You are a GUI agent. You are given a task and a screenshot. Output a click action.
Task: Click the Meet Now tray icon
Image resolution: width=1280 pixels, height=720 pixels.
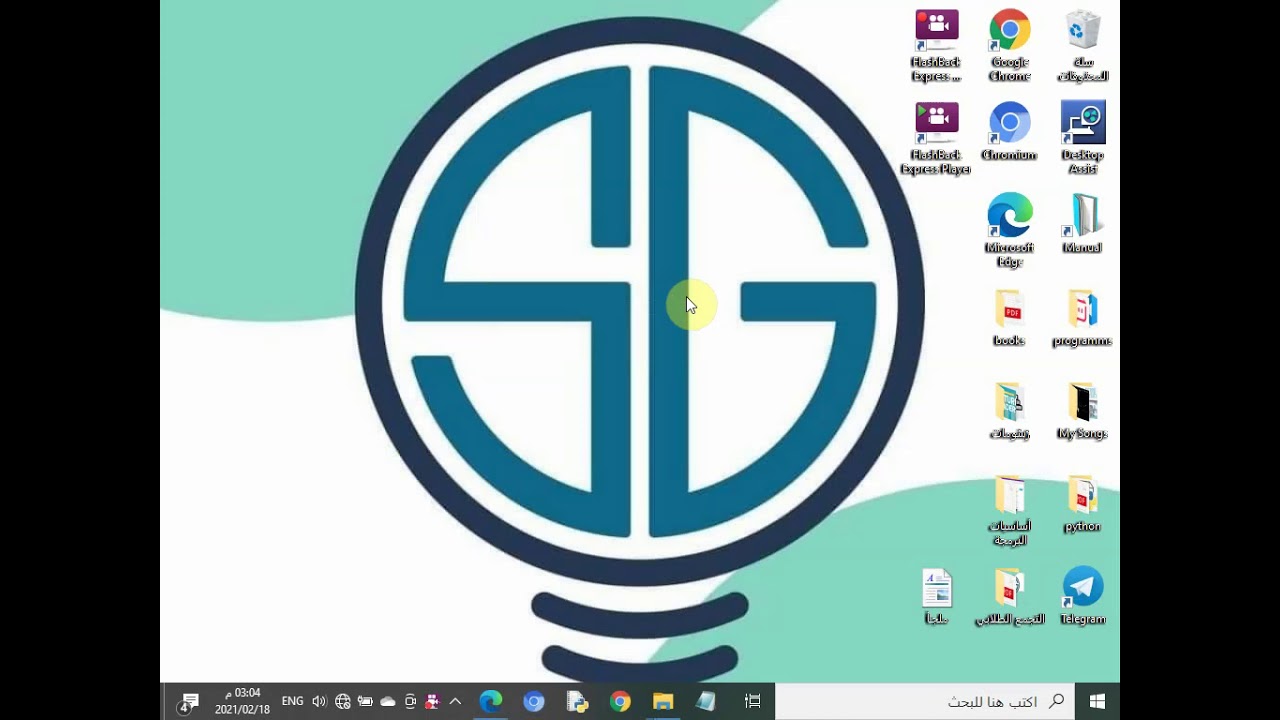pos(410,702)
